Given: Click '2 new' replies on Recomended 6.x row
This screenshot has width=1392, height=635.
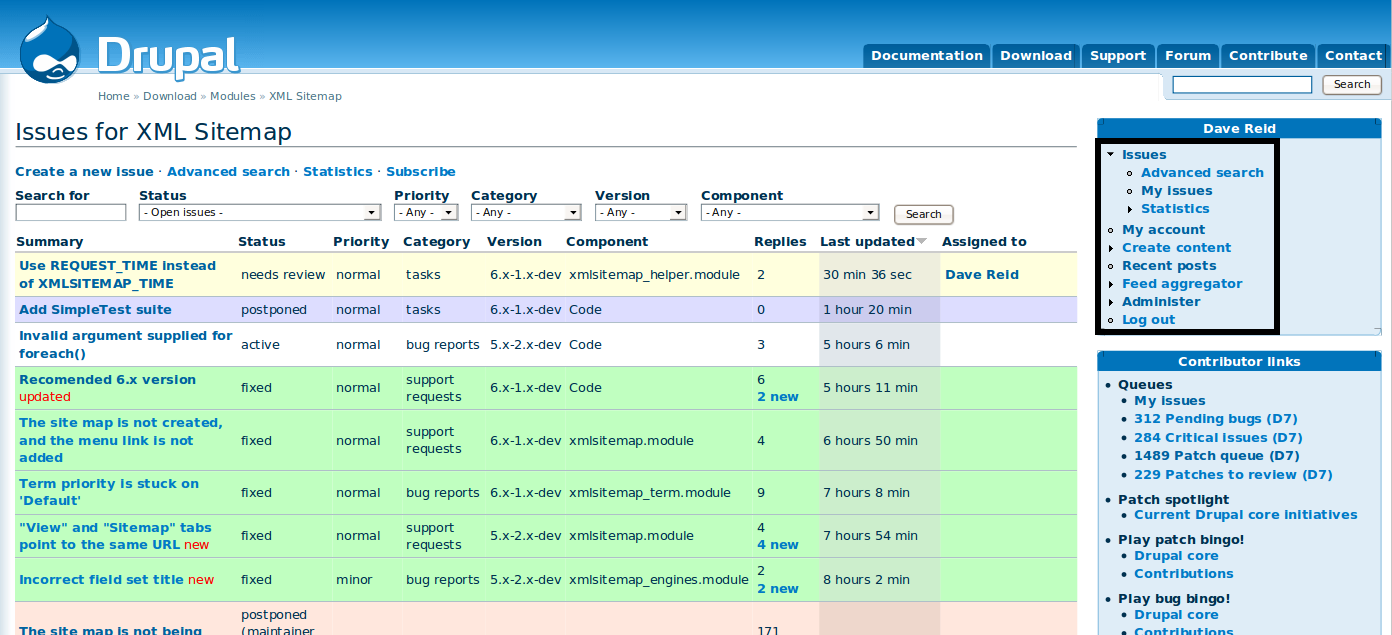Looking at the screenshot, I should [778, 397].
